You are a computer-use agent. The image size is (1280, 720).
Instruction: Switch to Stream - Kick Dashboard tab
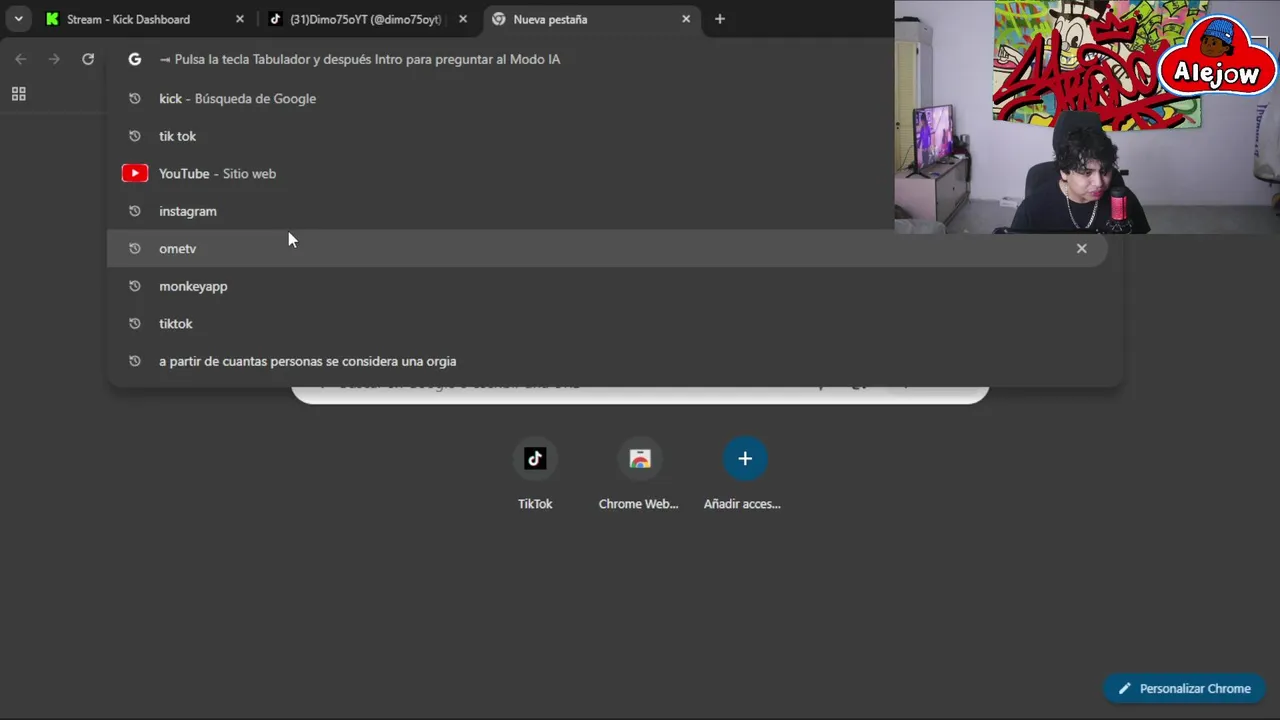(143, 19)
